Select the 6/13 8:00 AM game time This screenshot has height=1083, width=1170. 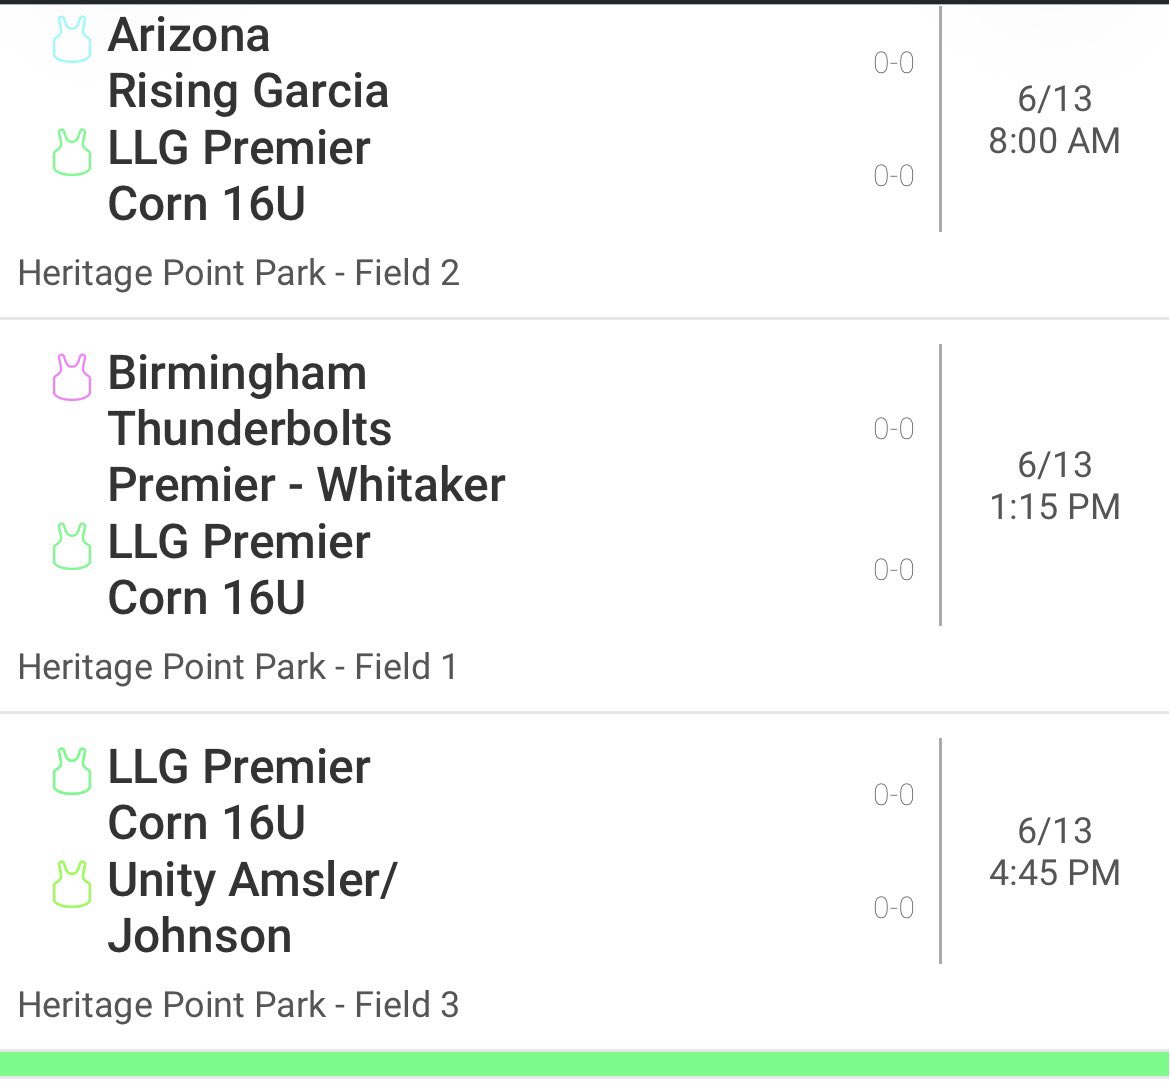1054,120
